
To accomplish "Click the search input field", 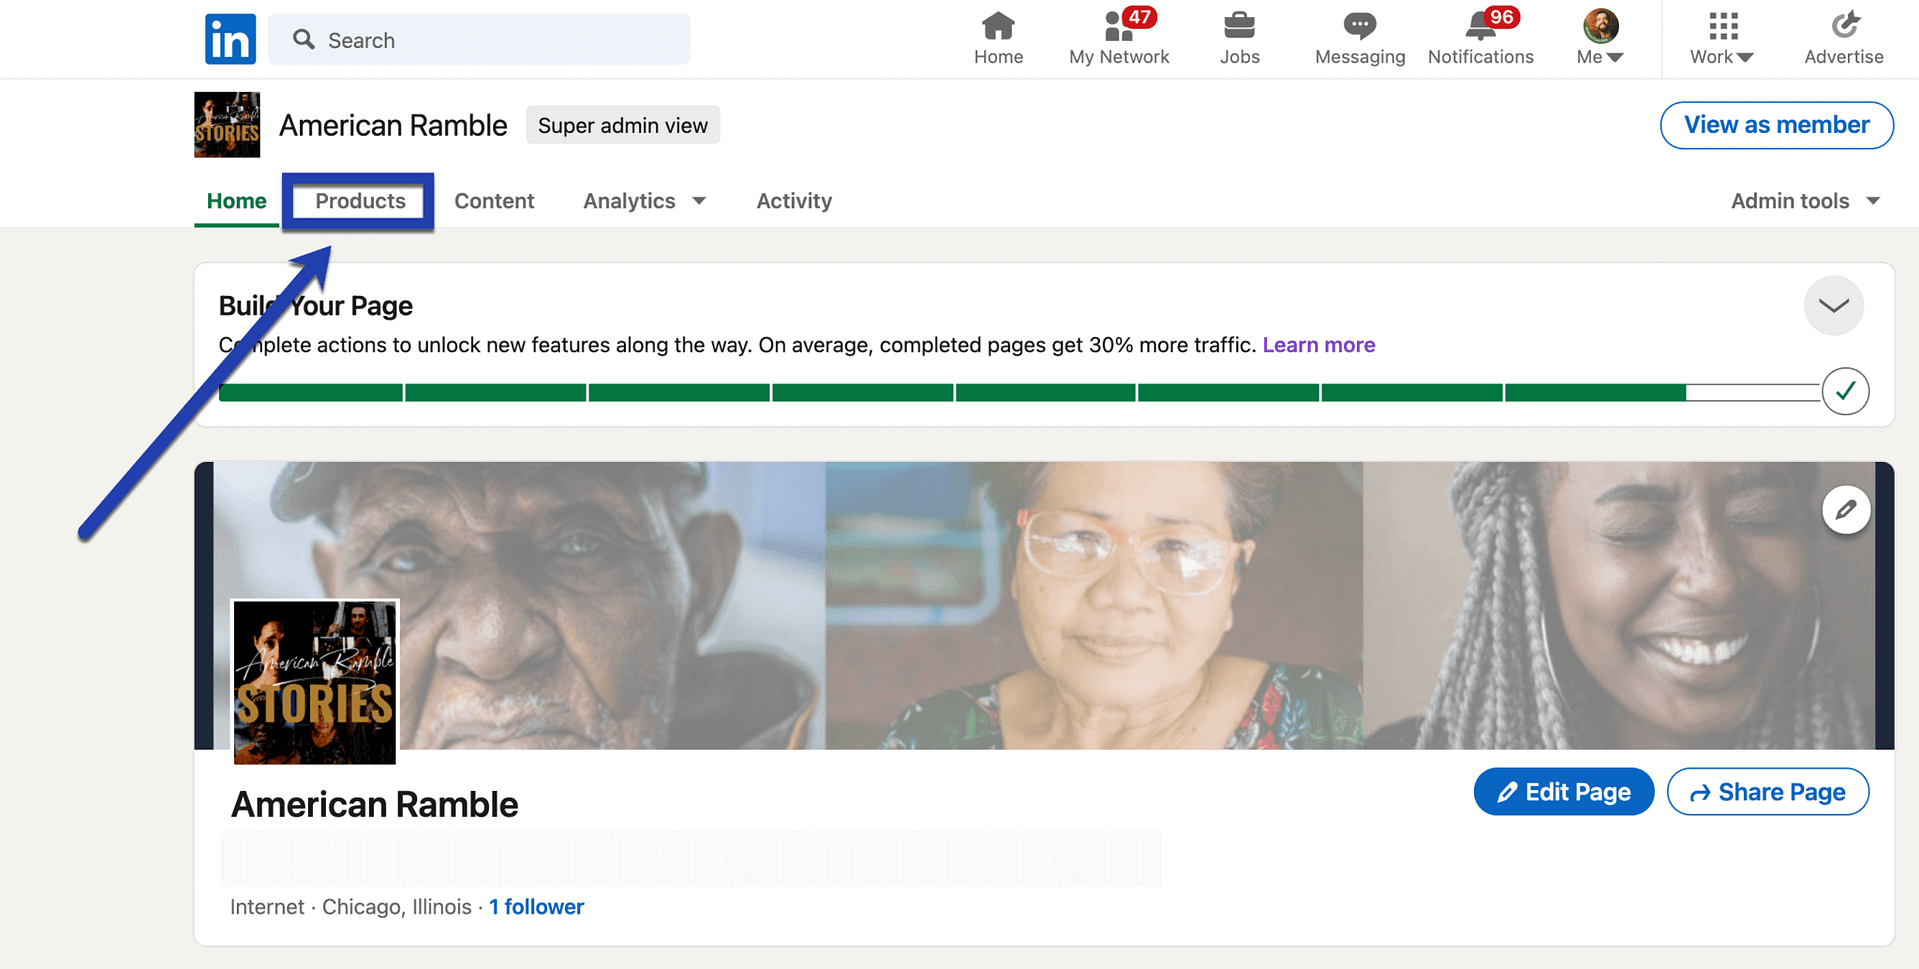I will pyautogui.click(x=480, y=39).
